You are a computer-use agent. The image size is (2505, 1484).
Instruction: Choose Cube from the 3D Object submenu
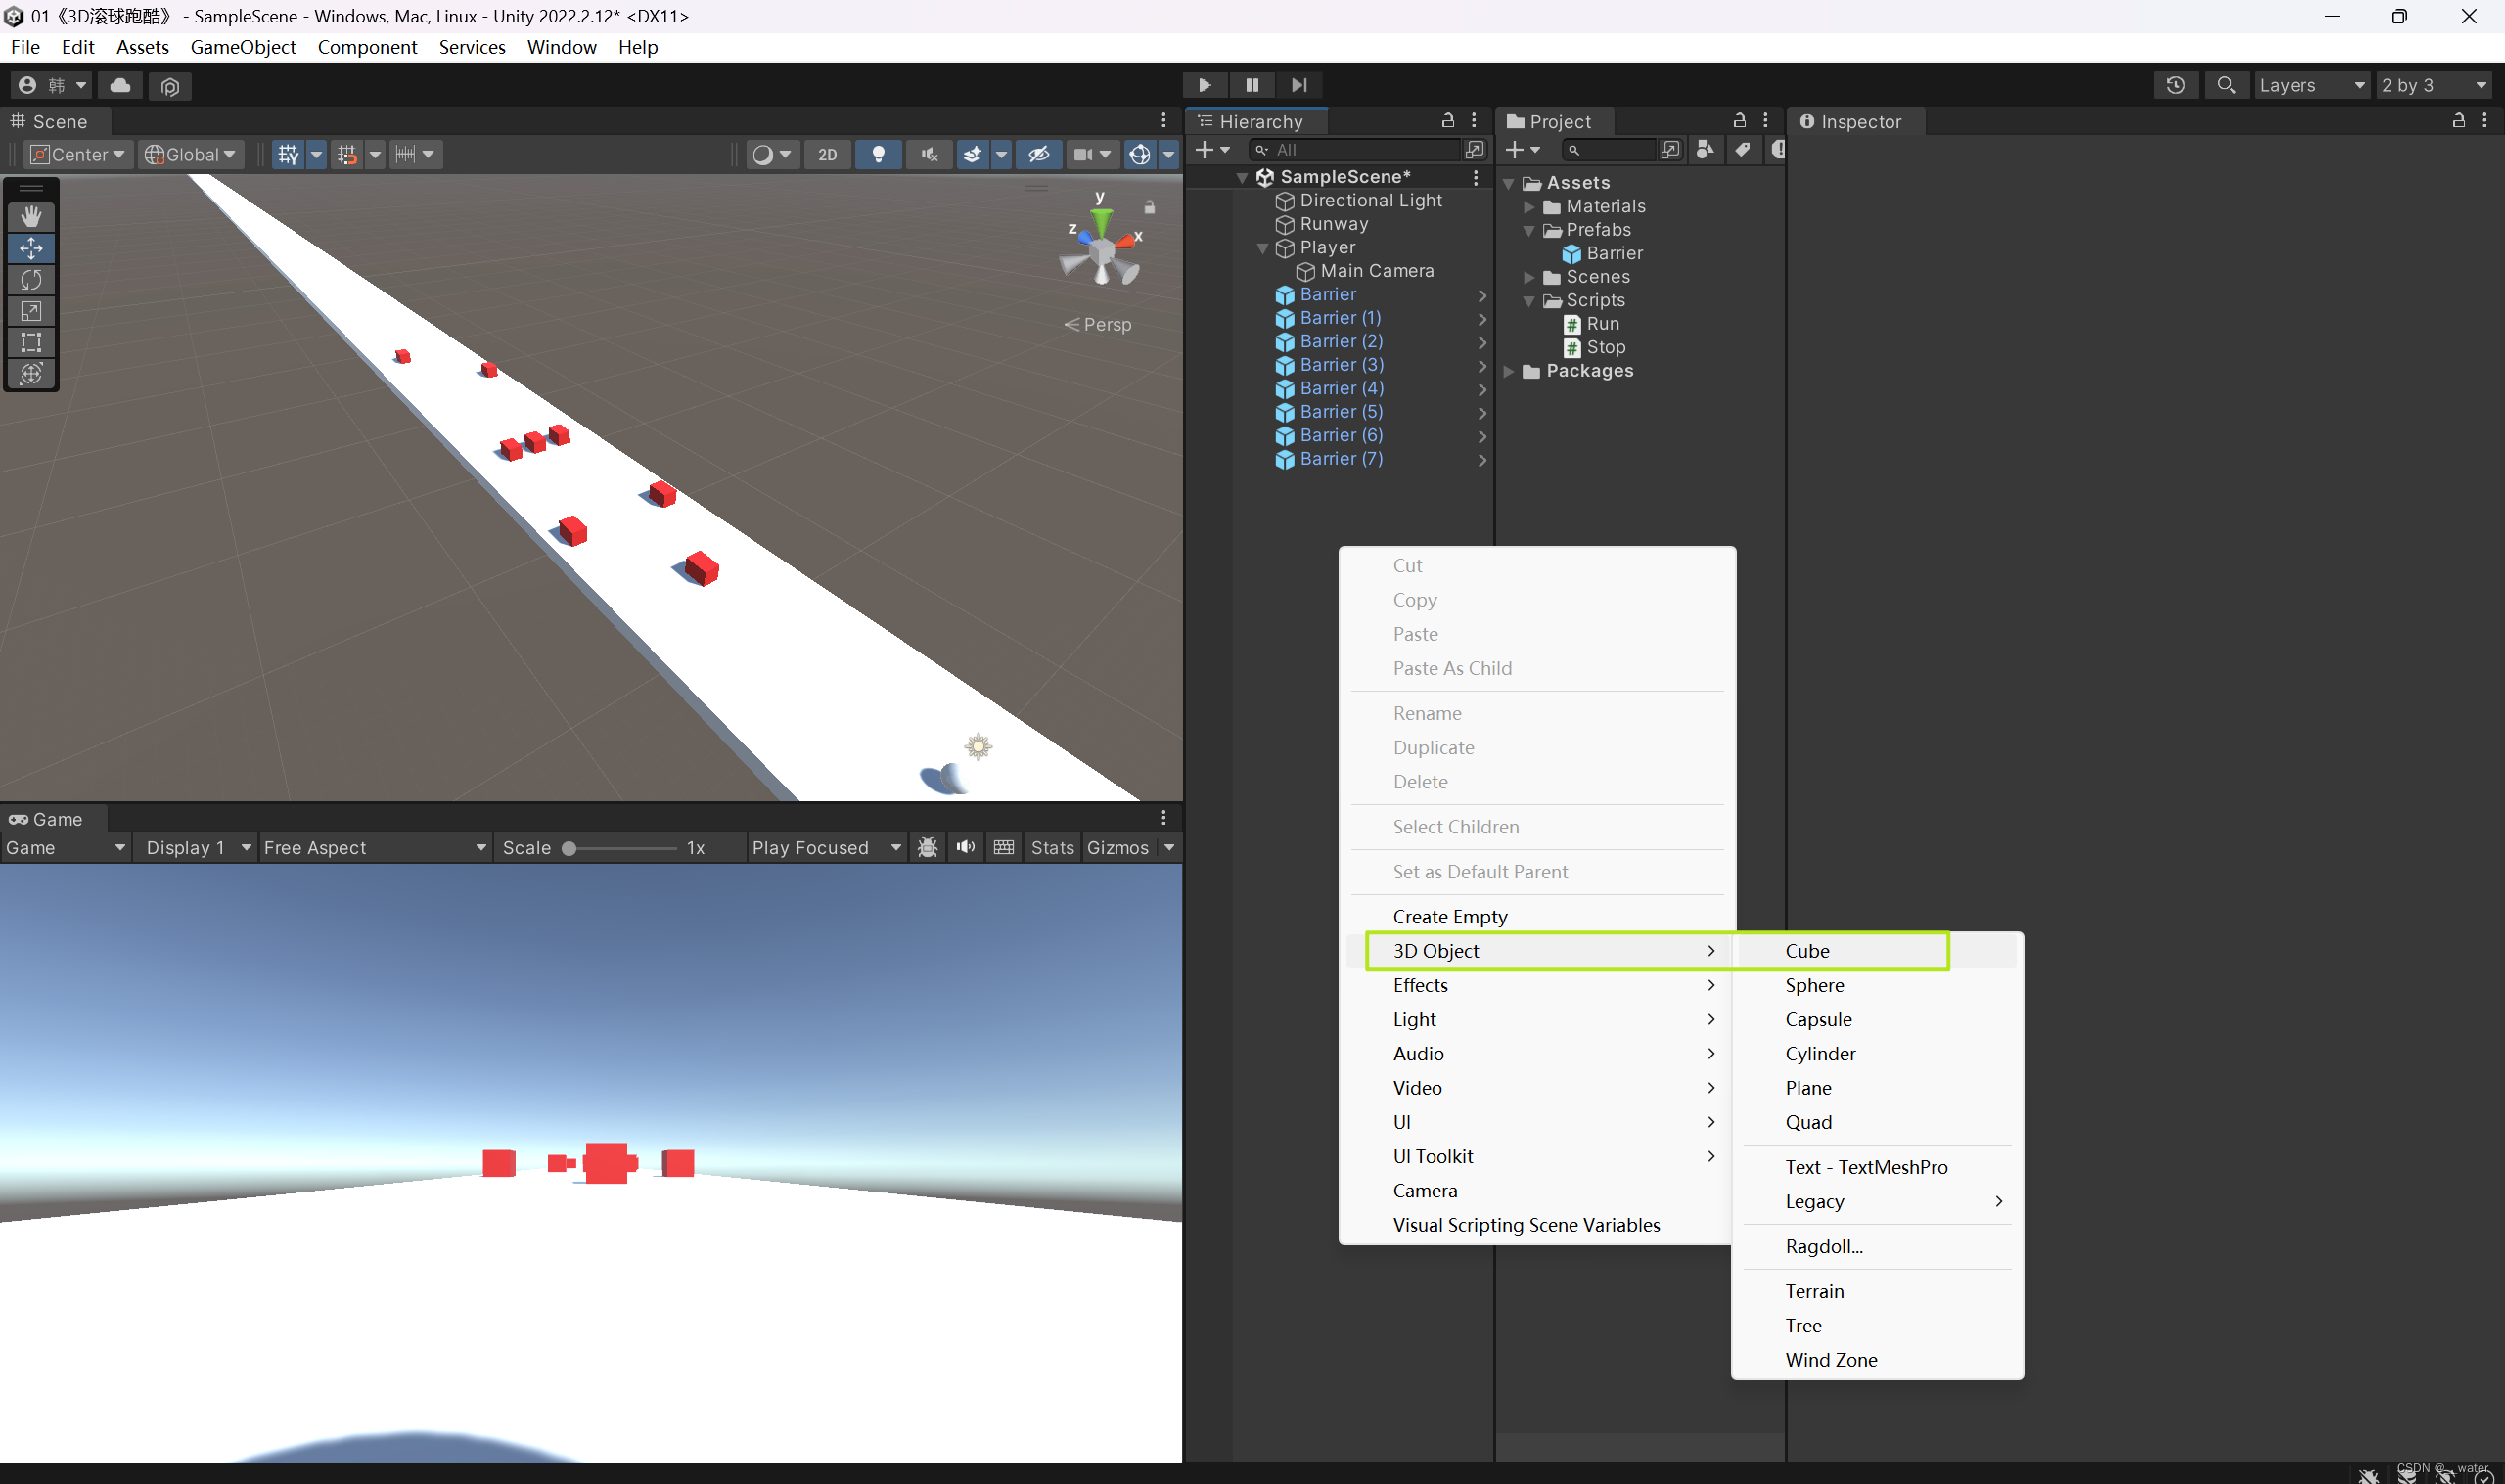point(1807,950)
